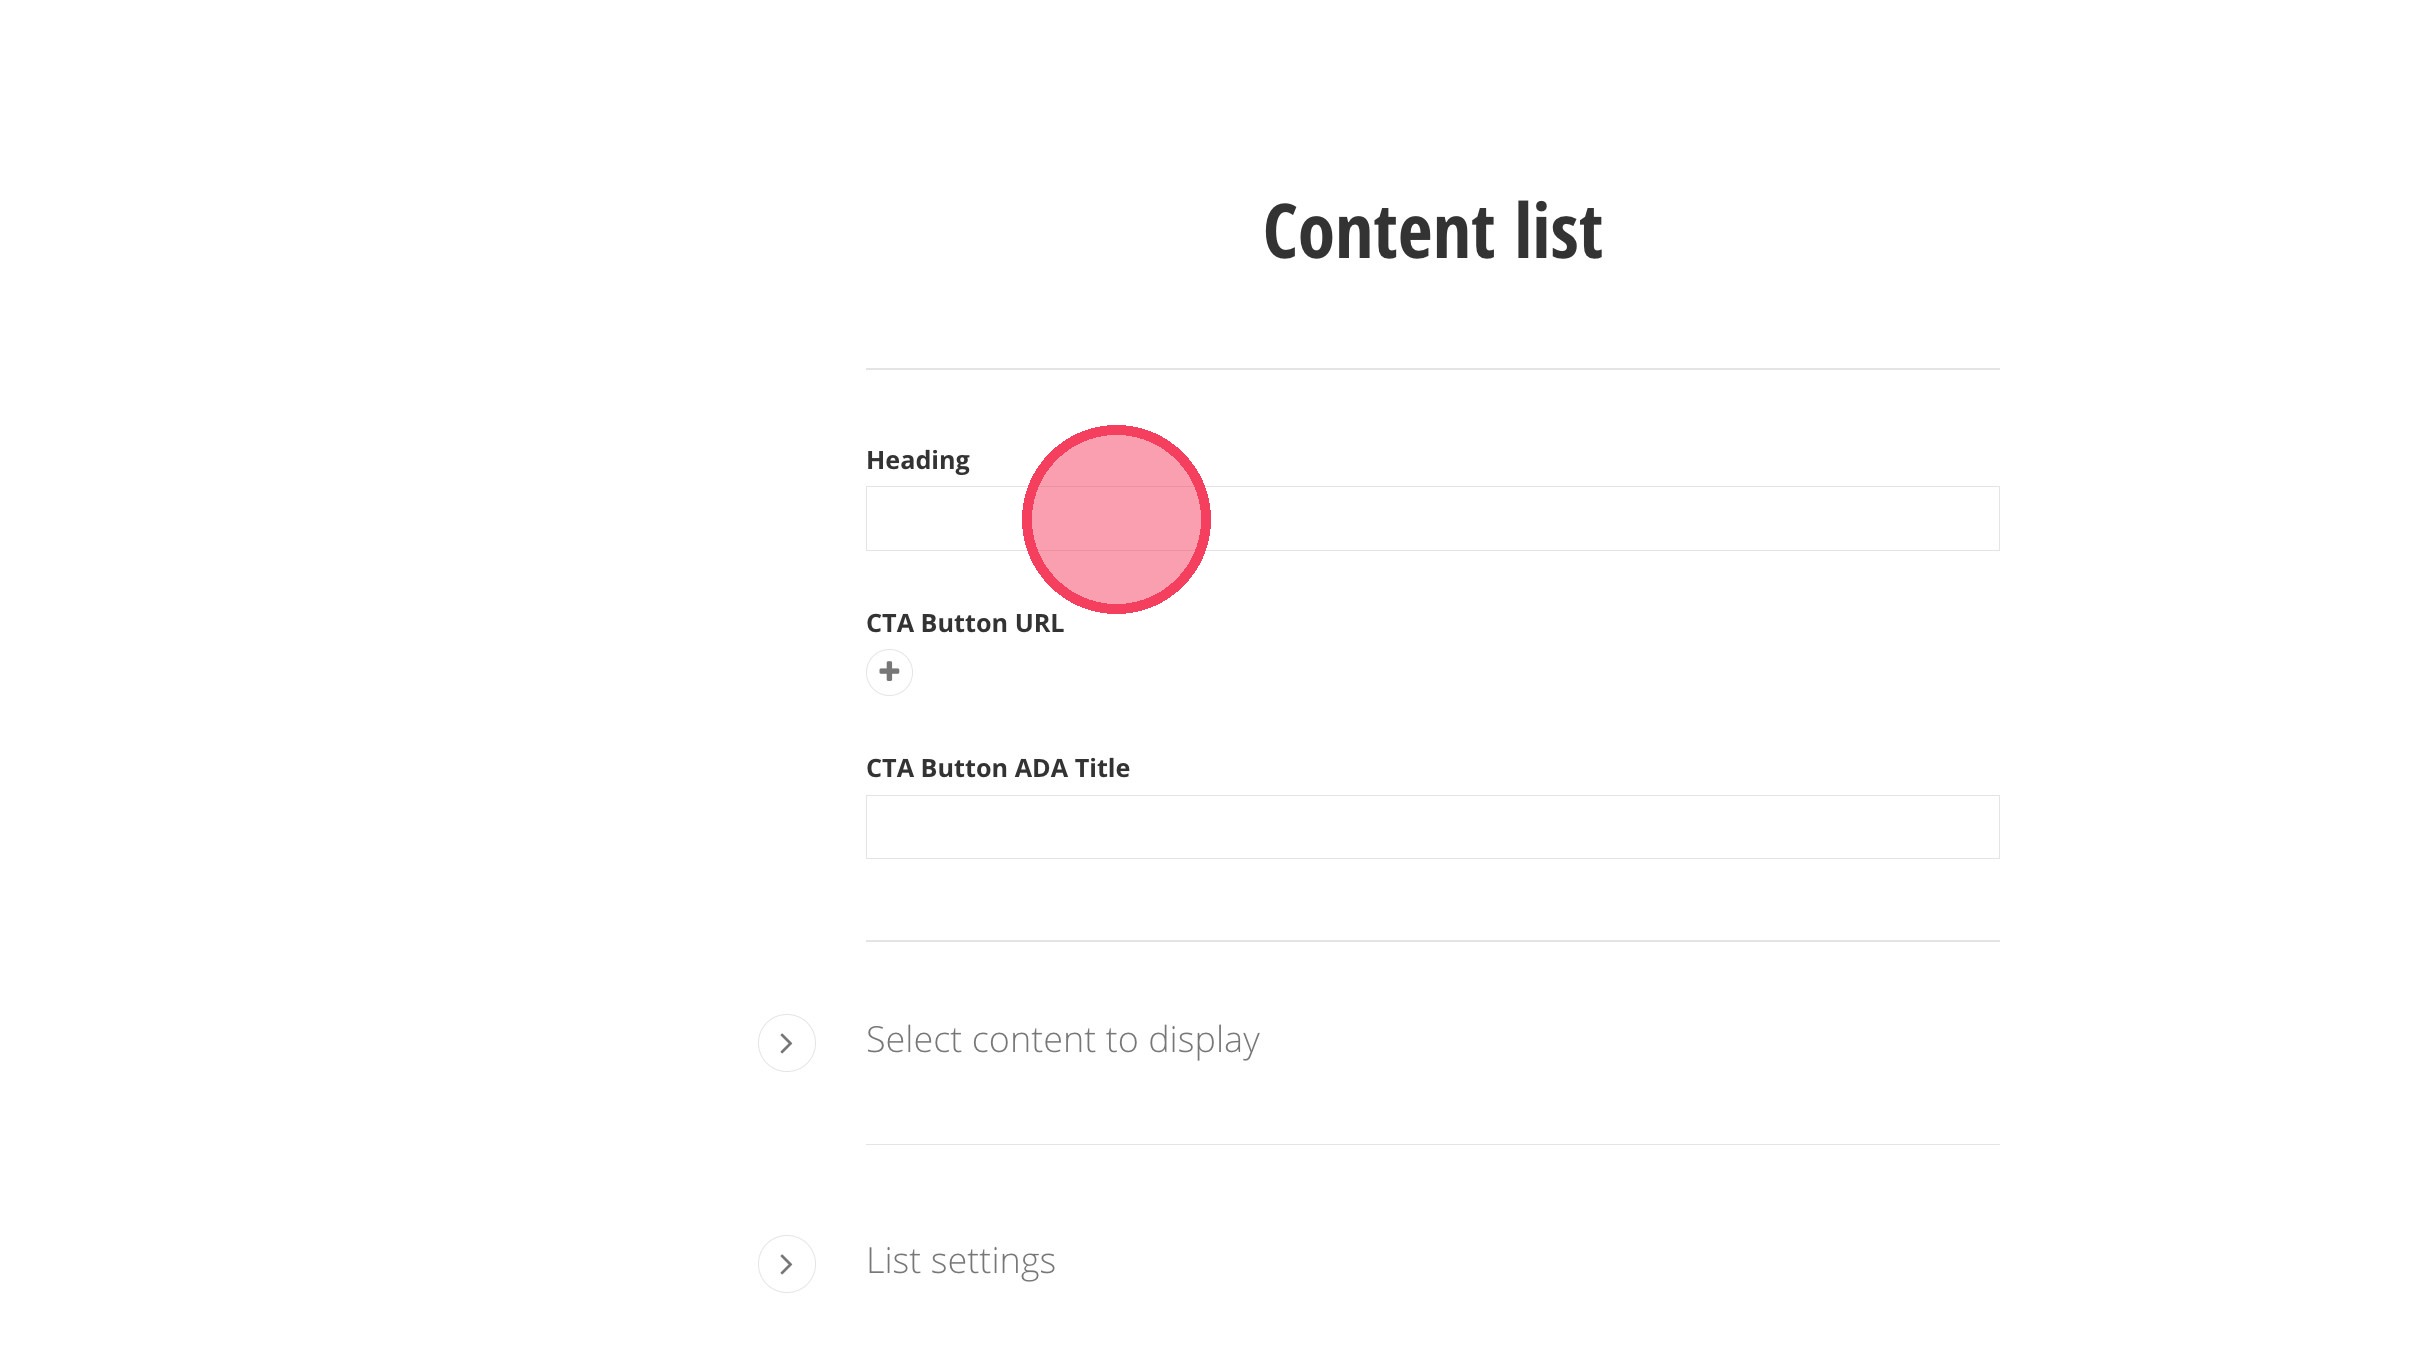The image size is (2412, 1346).
Task: Place cursor in the Heading input box
Action: click(1500, 519)
